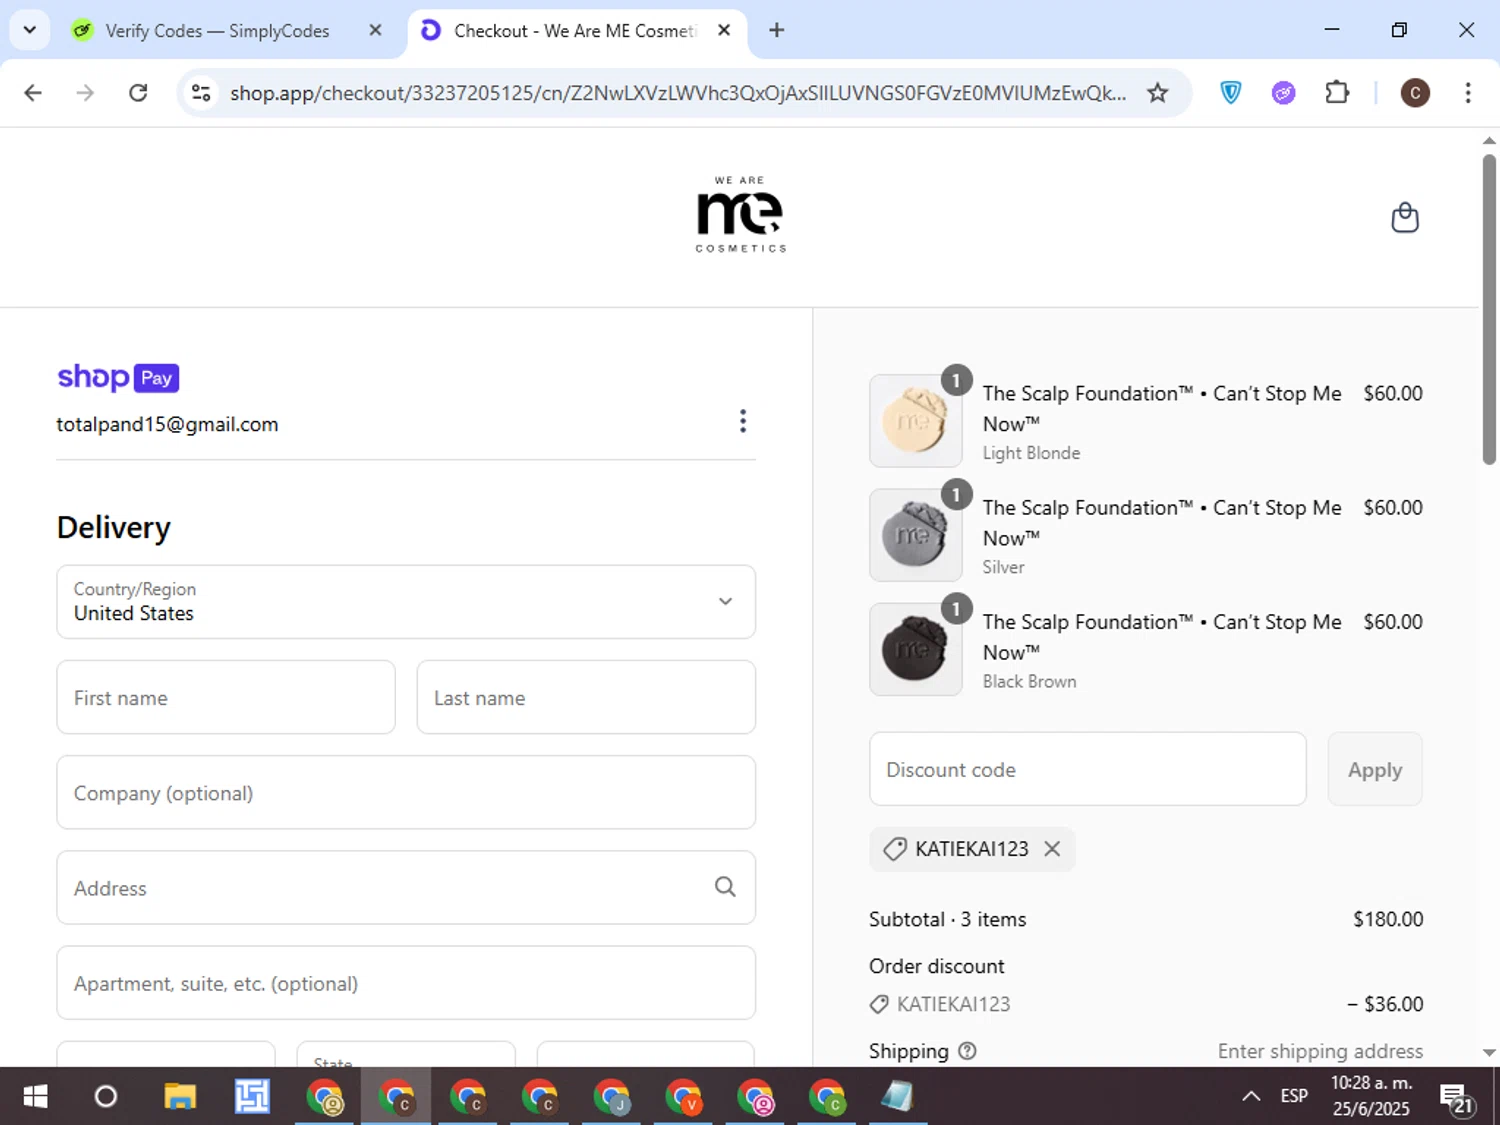The height and width of the screenshot is (1125, 1500).
Task: Focus the First name field
Action: tap(226, 697)
